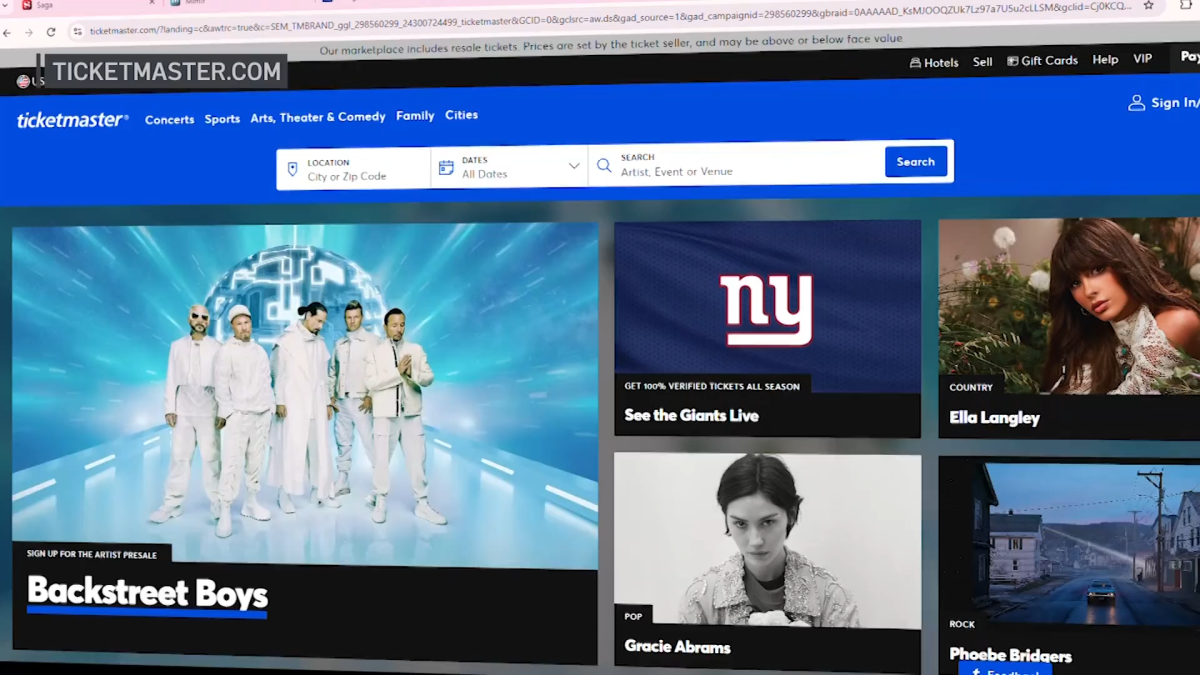Click the Sign In link
This screenshot has height=675, width=1200.
[x=1174, y=102]
